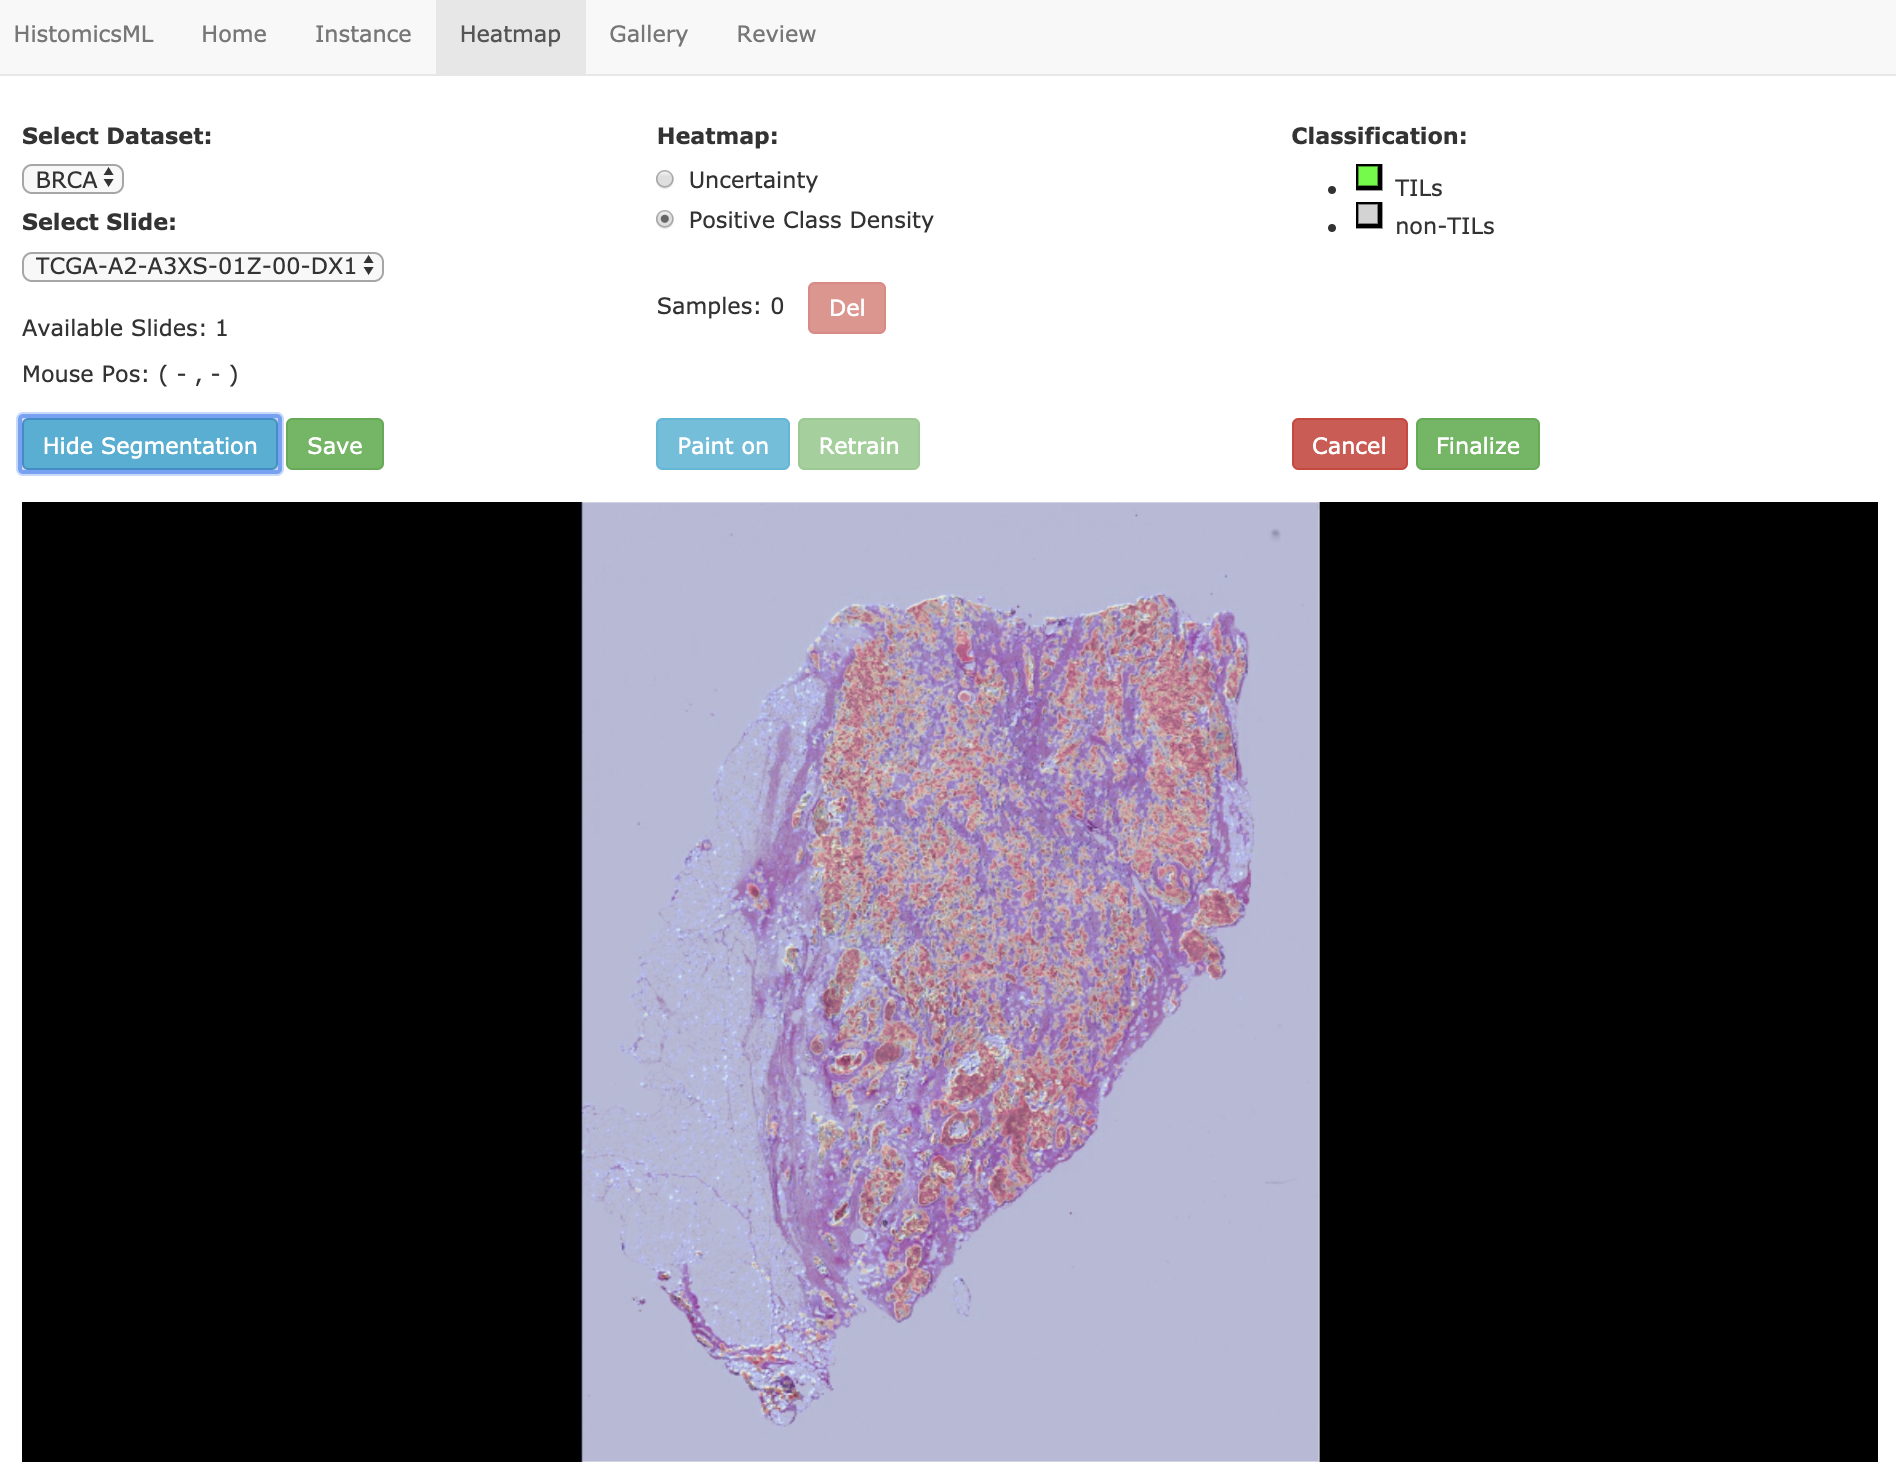Screen dimensions: 1896x1484
Task: Click the Retrain button
Action: point(859,445)
